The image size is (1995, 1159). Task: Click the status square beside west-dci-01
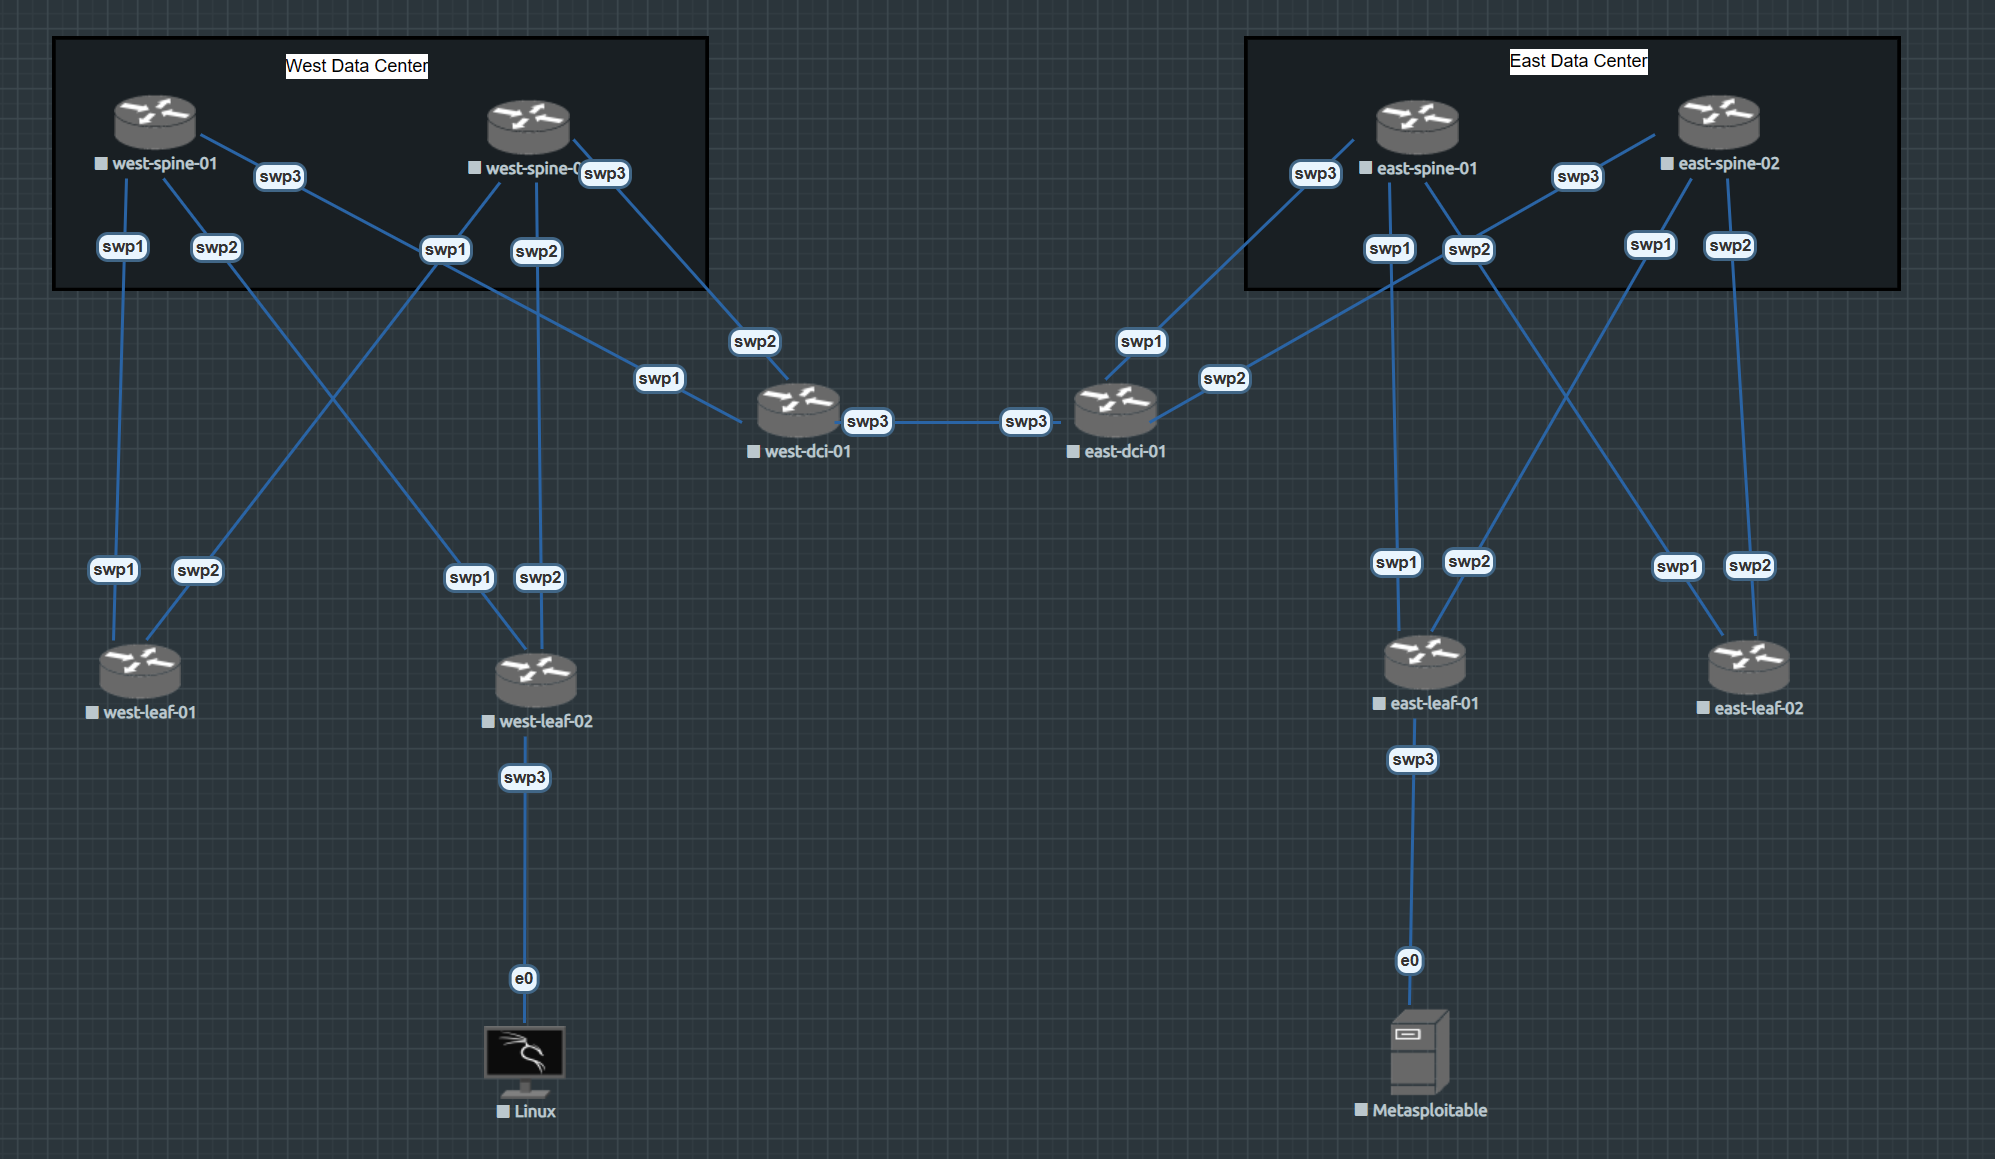[x=754, y=451]
